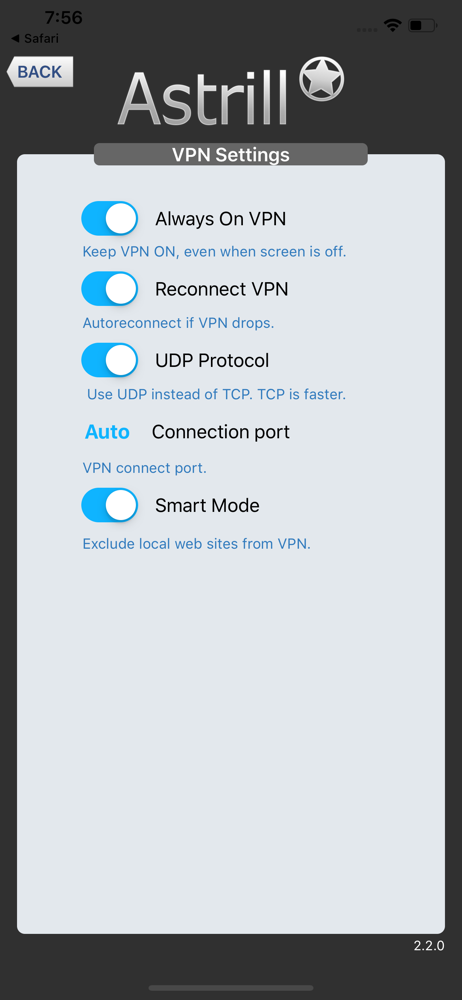Tap the home indicator bar
This screenshot has height=1000, width=462.
[231, 988]
